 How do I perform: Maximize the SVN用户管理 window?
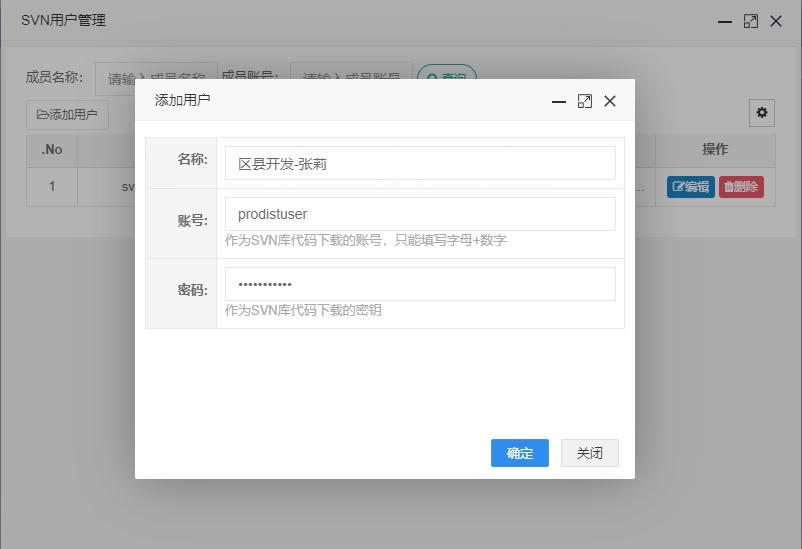pos(751,21)
